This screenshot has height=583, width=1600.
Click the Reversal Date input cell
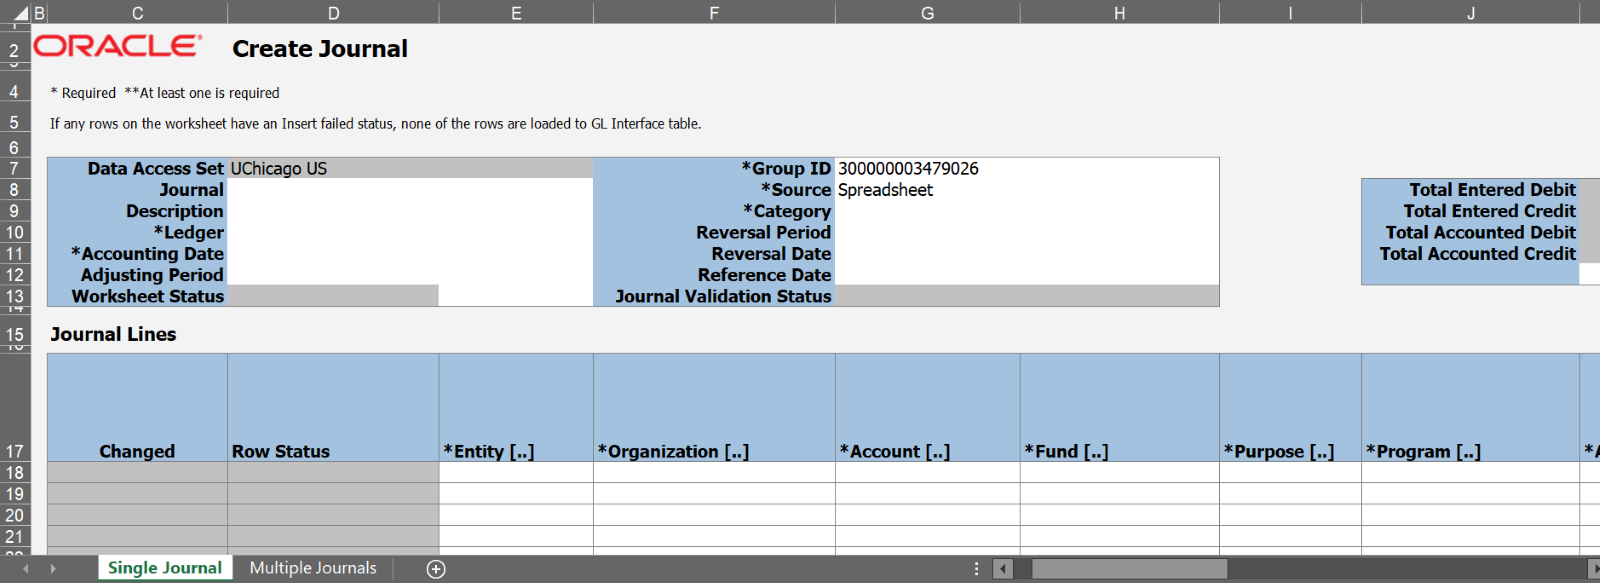tap(1027, 254)
